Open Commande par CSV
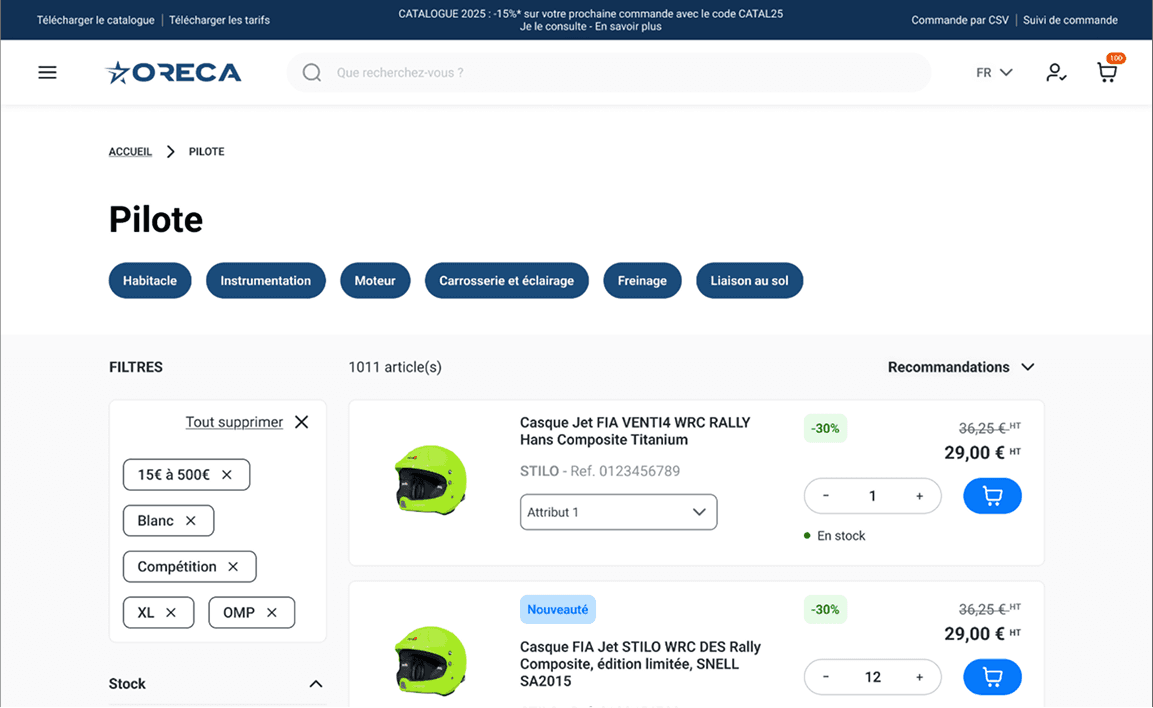Screen dimensions: 1153x708 point(960,20)
